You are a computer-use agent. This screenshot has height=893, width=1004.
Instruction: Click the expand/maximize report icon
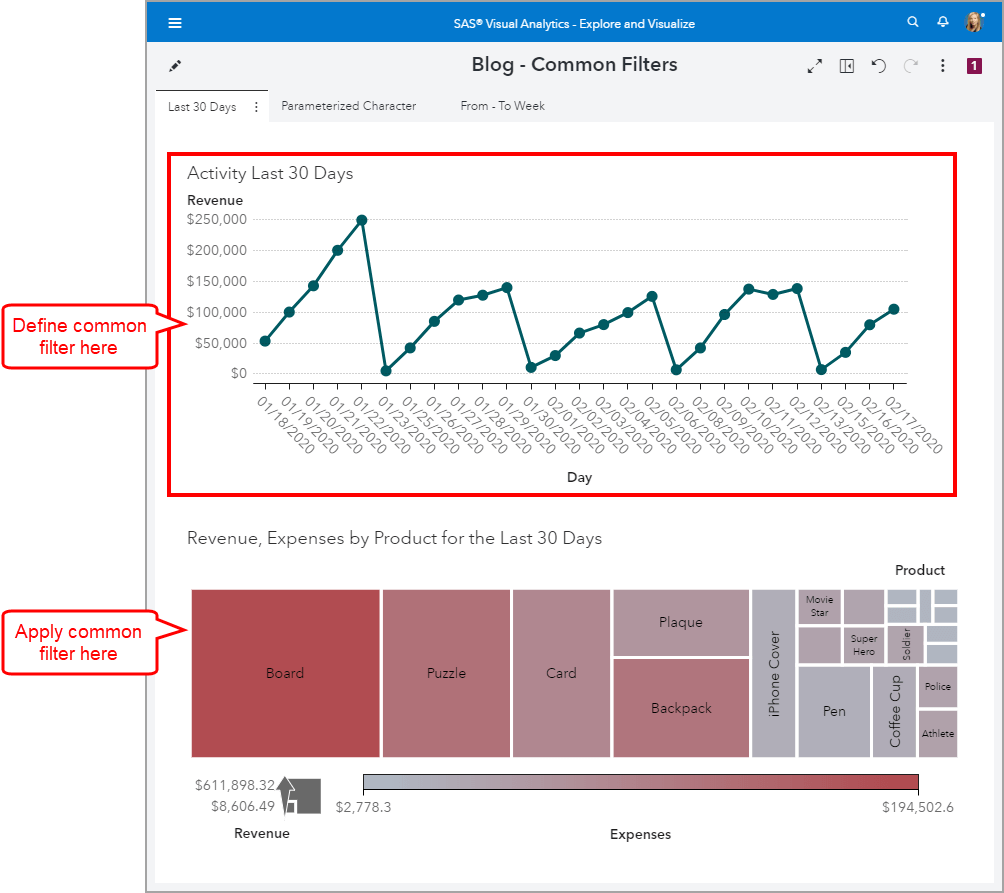[815, 64]
